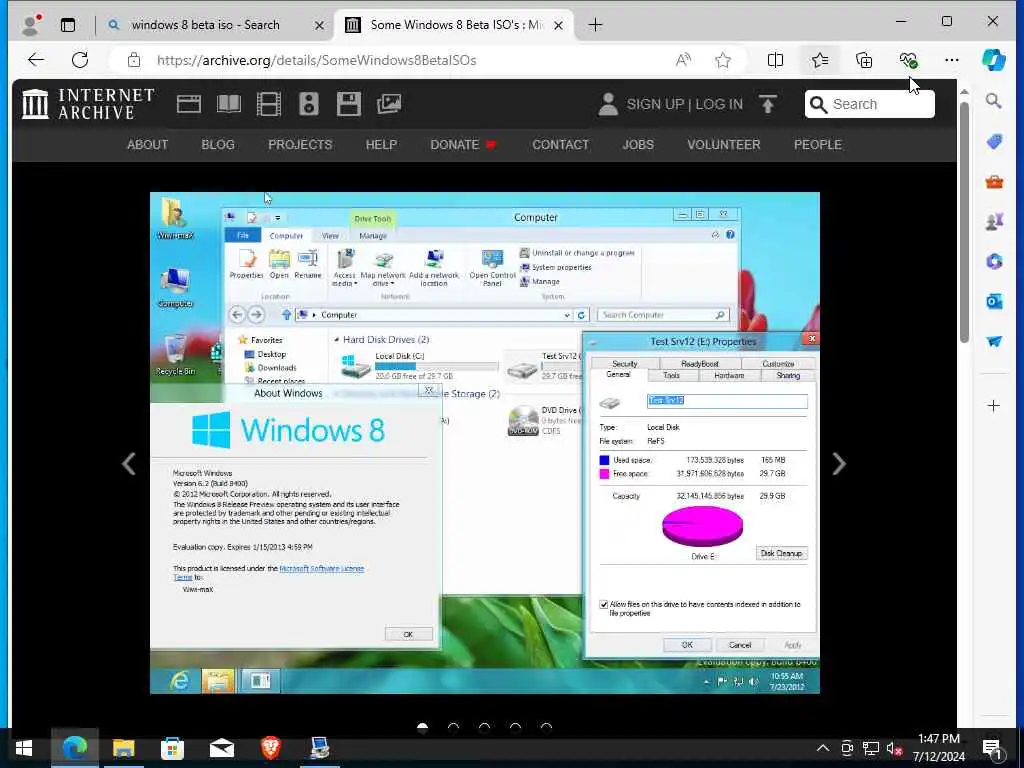Screen dimensions: 1024x768
Task: Show previous carousel image
Action: tap(129, 464)
